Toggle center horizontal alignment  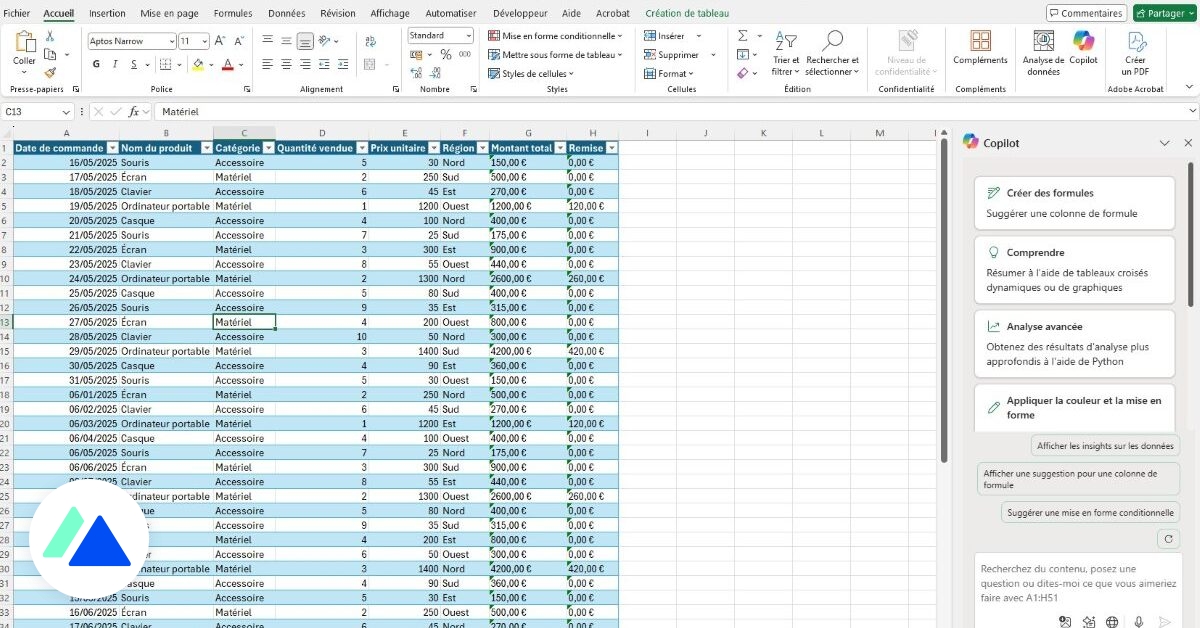pos(286,64)
